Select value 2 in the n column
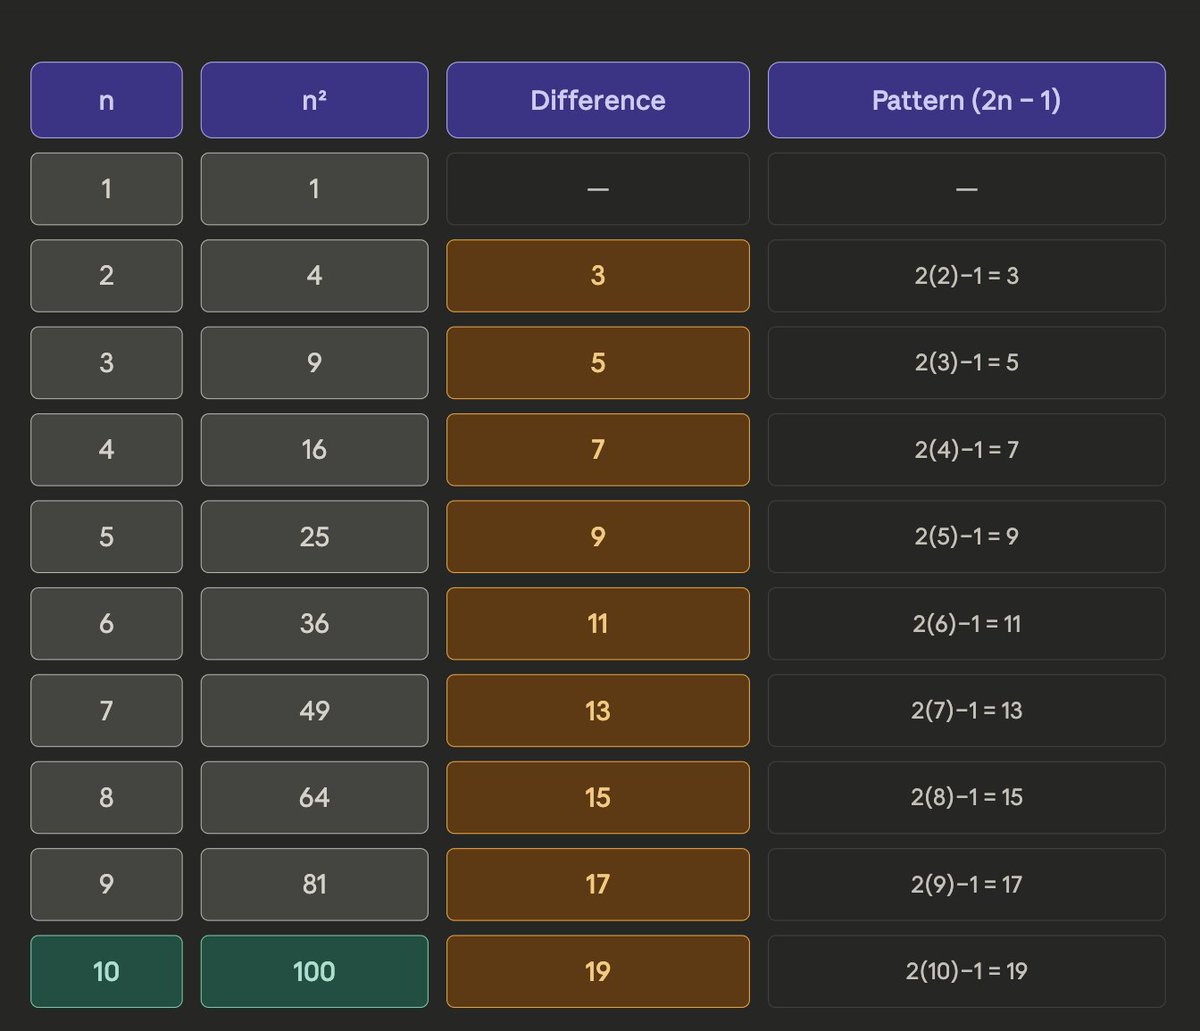This screenshot has width=1200, height=1031. pyautogui.click(x=106, y=275)
